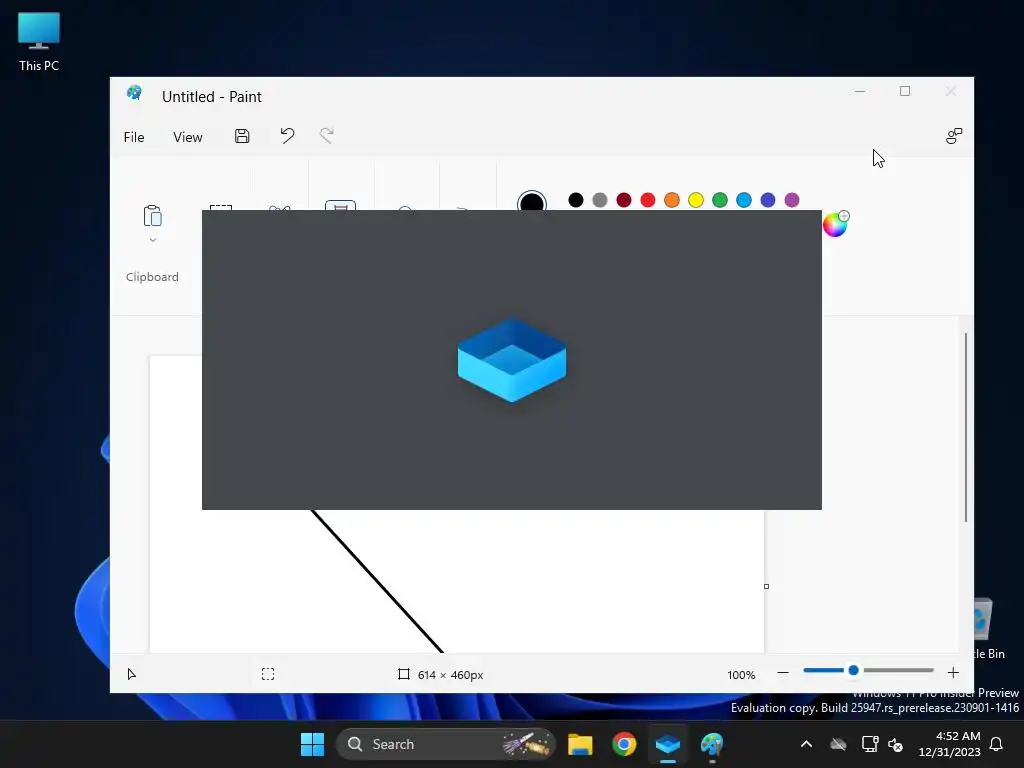This screenshot has width=1024, height=768.
Task: Open the Windows Start button
Action: 312,744
